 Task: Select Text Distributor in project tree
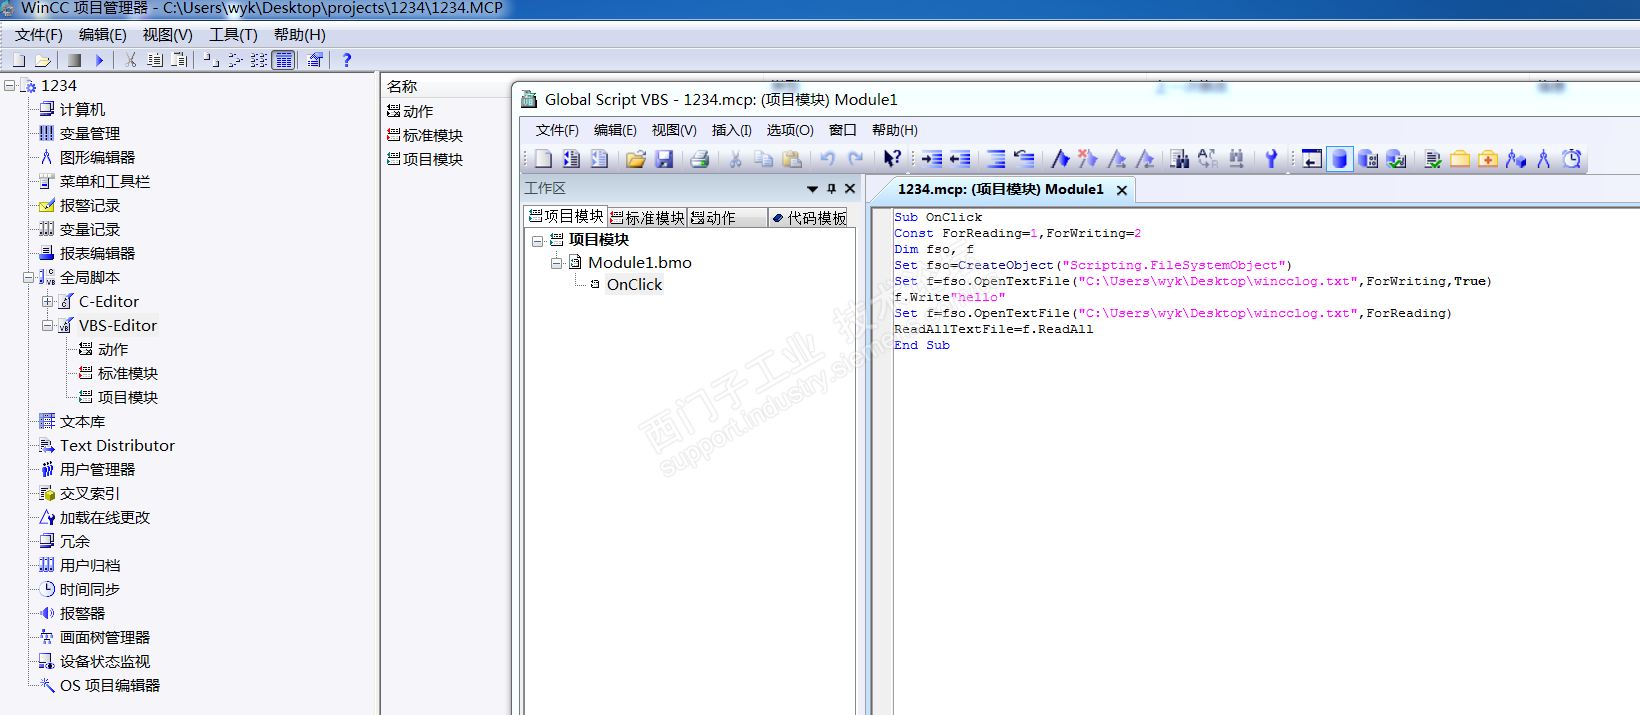tap(117, 446)
